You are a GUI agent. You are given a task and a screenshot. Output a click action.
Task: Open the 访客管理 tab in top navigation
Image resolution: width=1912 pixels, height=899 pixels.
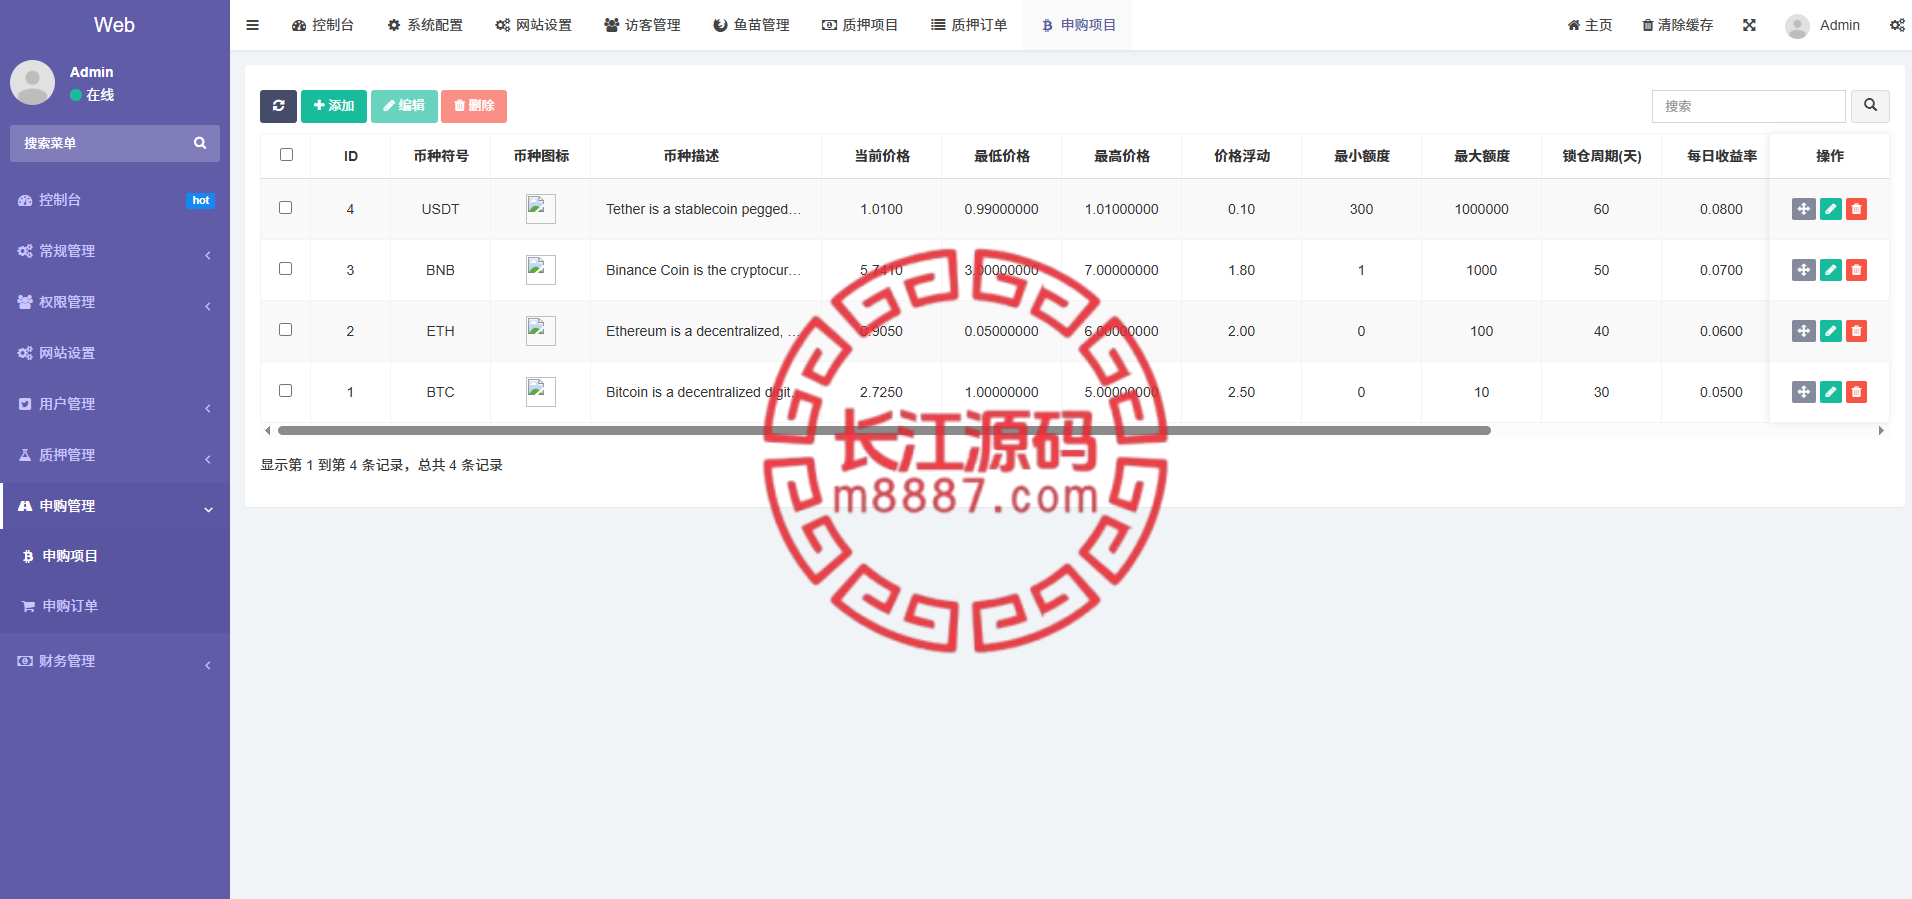point(642,25)
